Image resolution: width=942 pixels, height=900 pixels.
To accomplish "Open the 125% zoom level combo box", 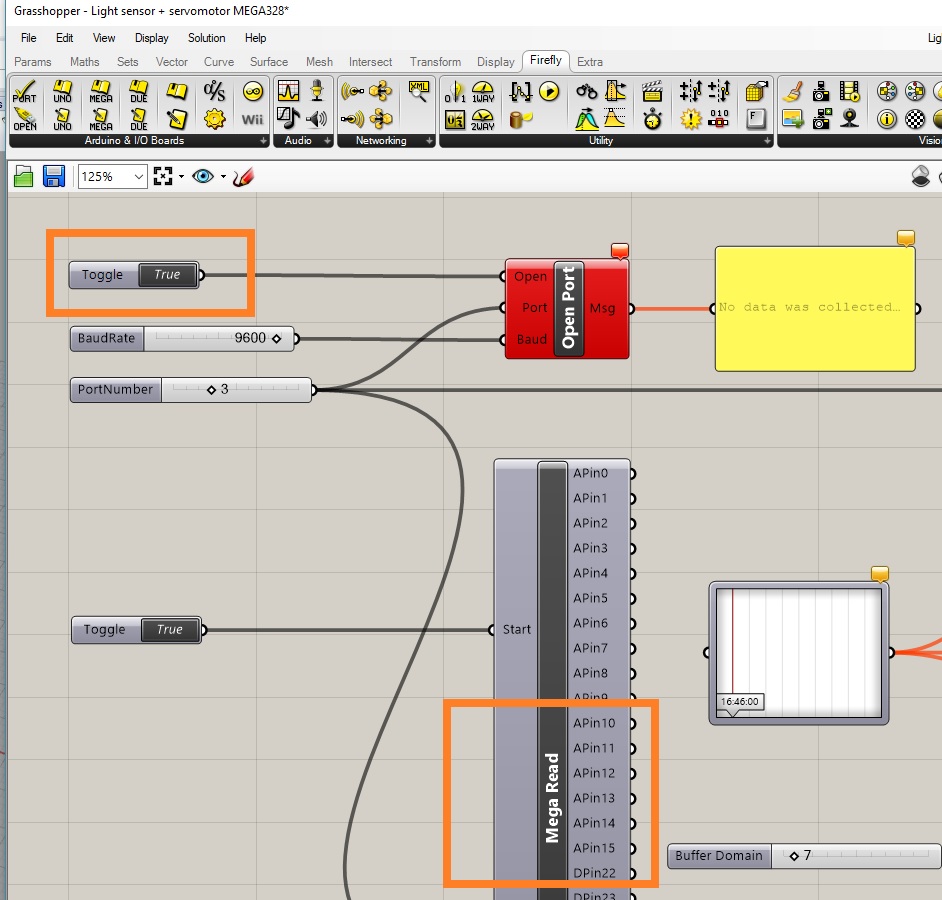I will pos(112,177).
